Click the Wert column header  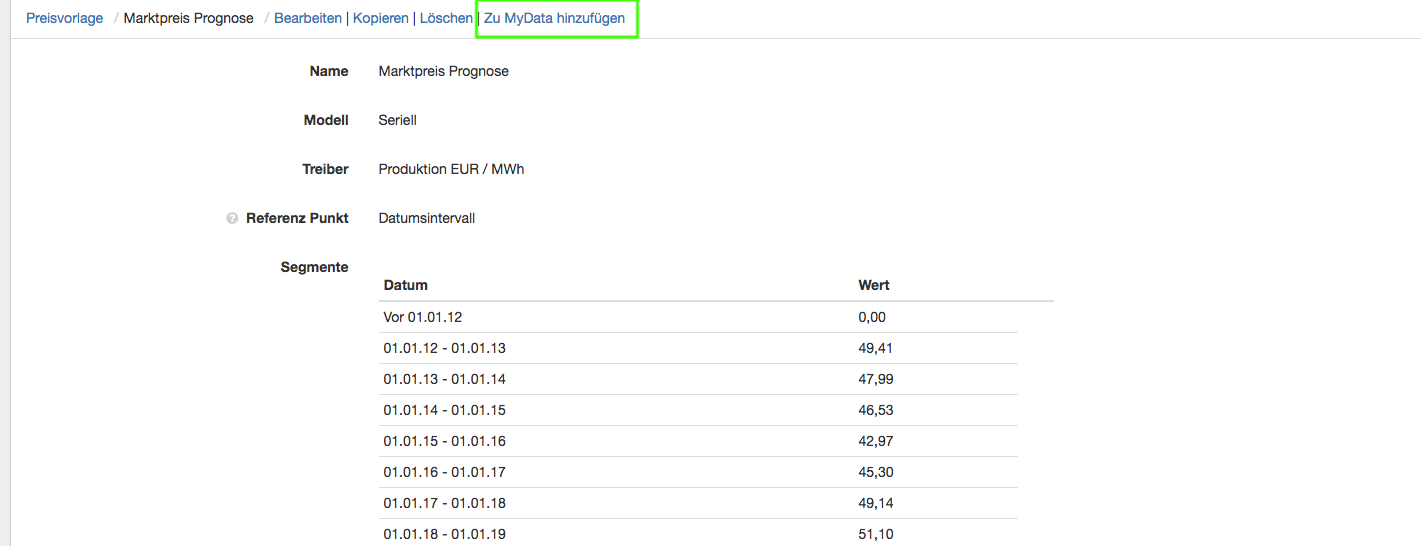[x=874, y=285]
